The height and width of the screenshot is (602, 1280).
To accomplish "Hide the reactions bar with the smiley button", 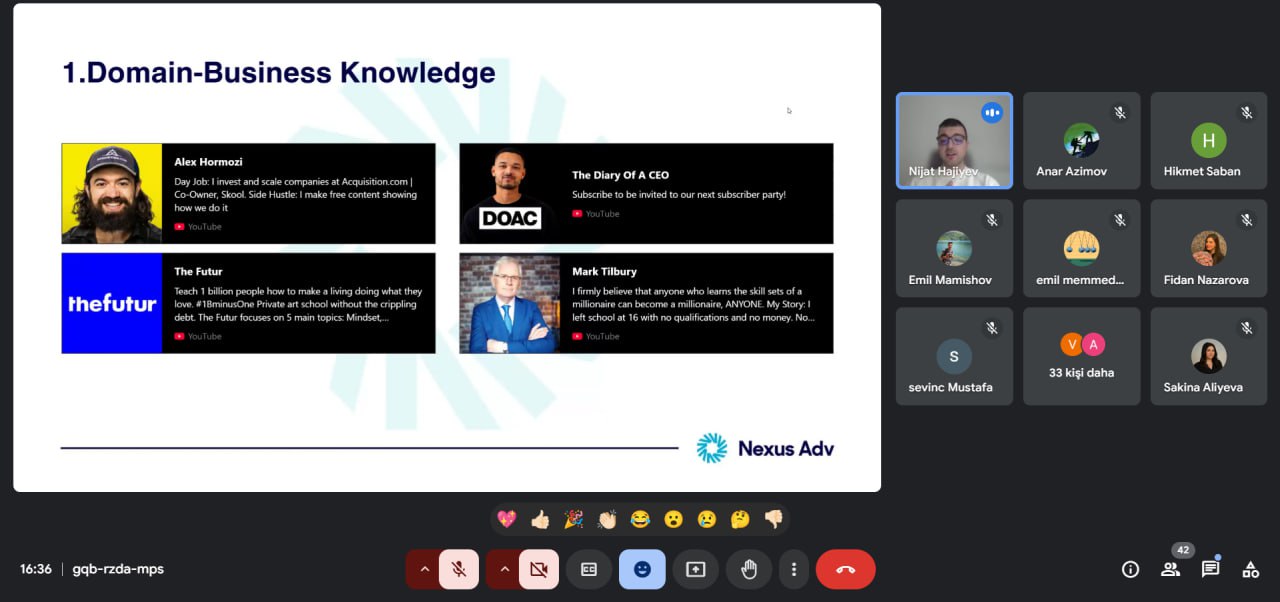I will click(x=642, y=569).
